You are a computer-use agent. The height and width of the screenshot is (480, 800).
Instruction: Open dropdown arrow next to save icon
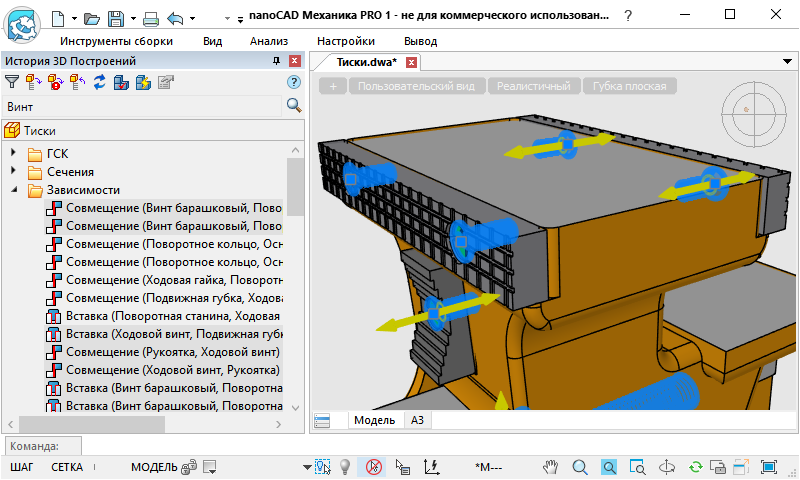tap(133, 18)
